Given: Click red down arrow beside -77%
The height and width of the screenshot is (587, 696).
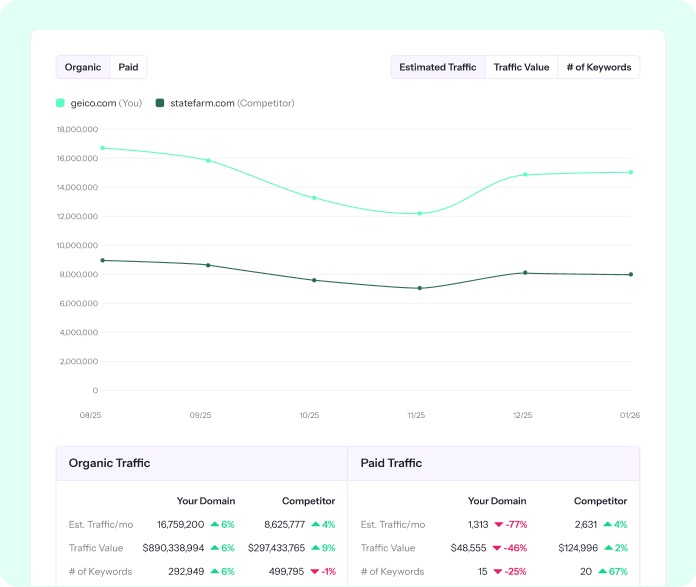Looking at the screenshot, I should (498, 525).
